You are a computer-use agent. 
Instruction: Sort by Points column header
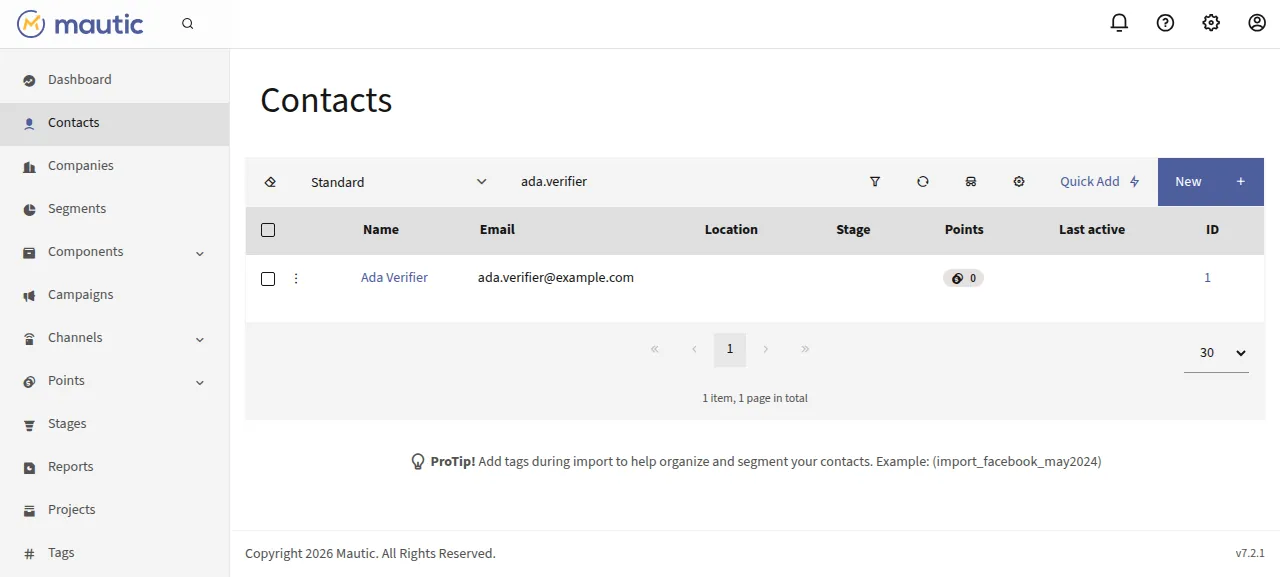964,230
